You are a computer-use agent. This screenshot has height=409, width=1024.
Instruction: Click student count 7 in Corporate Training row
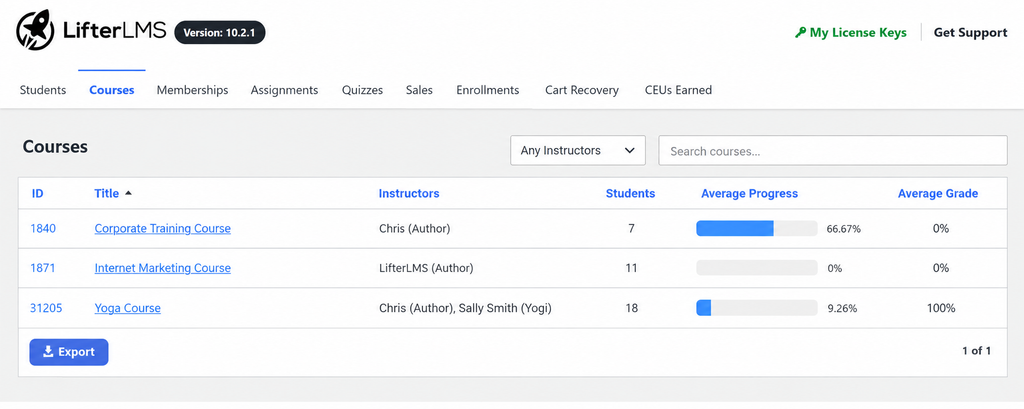point(631,229)
